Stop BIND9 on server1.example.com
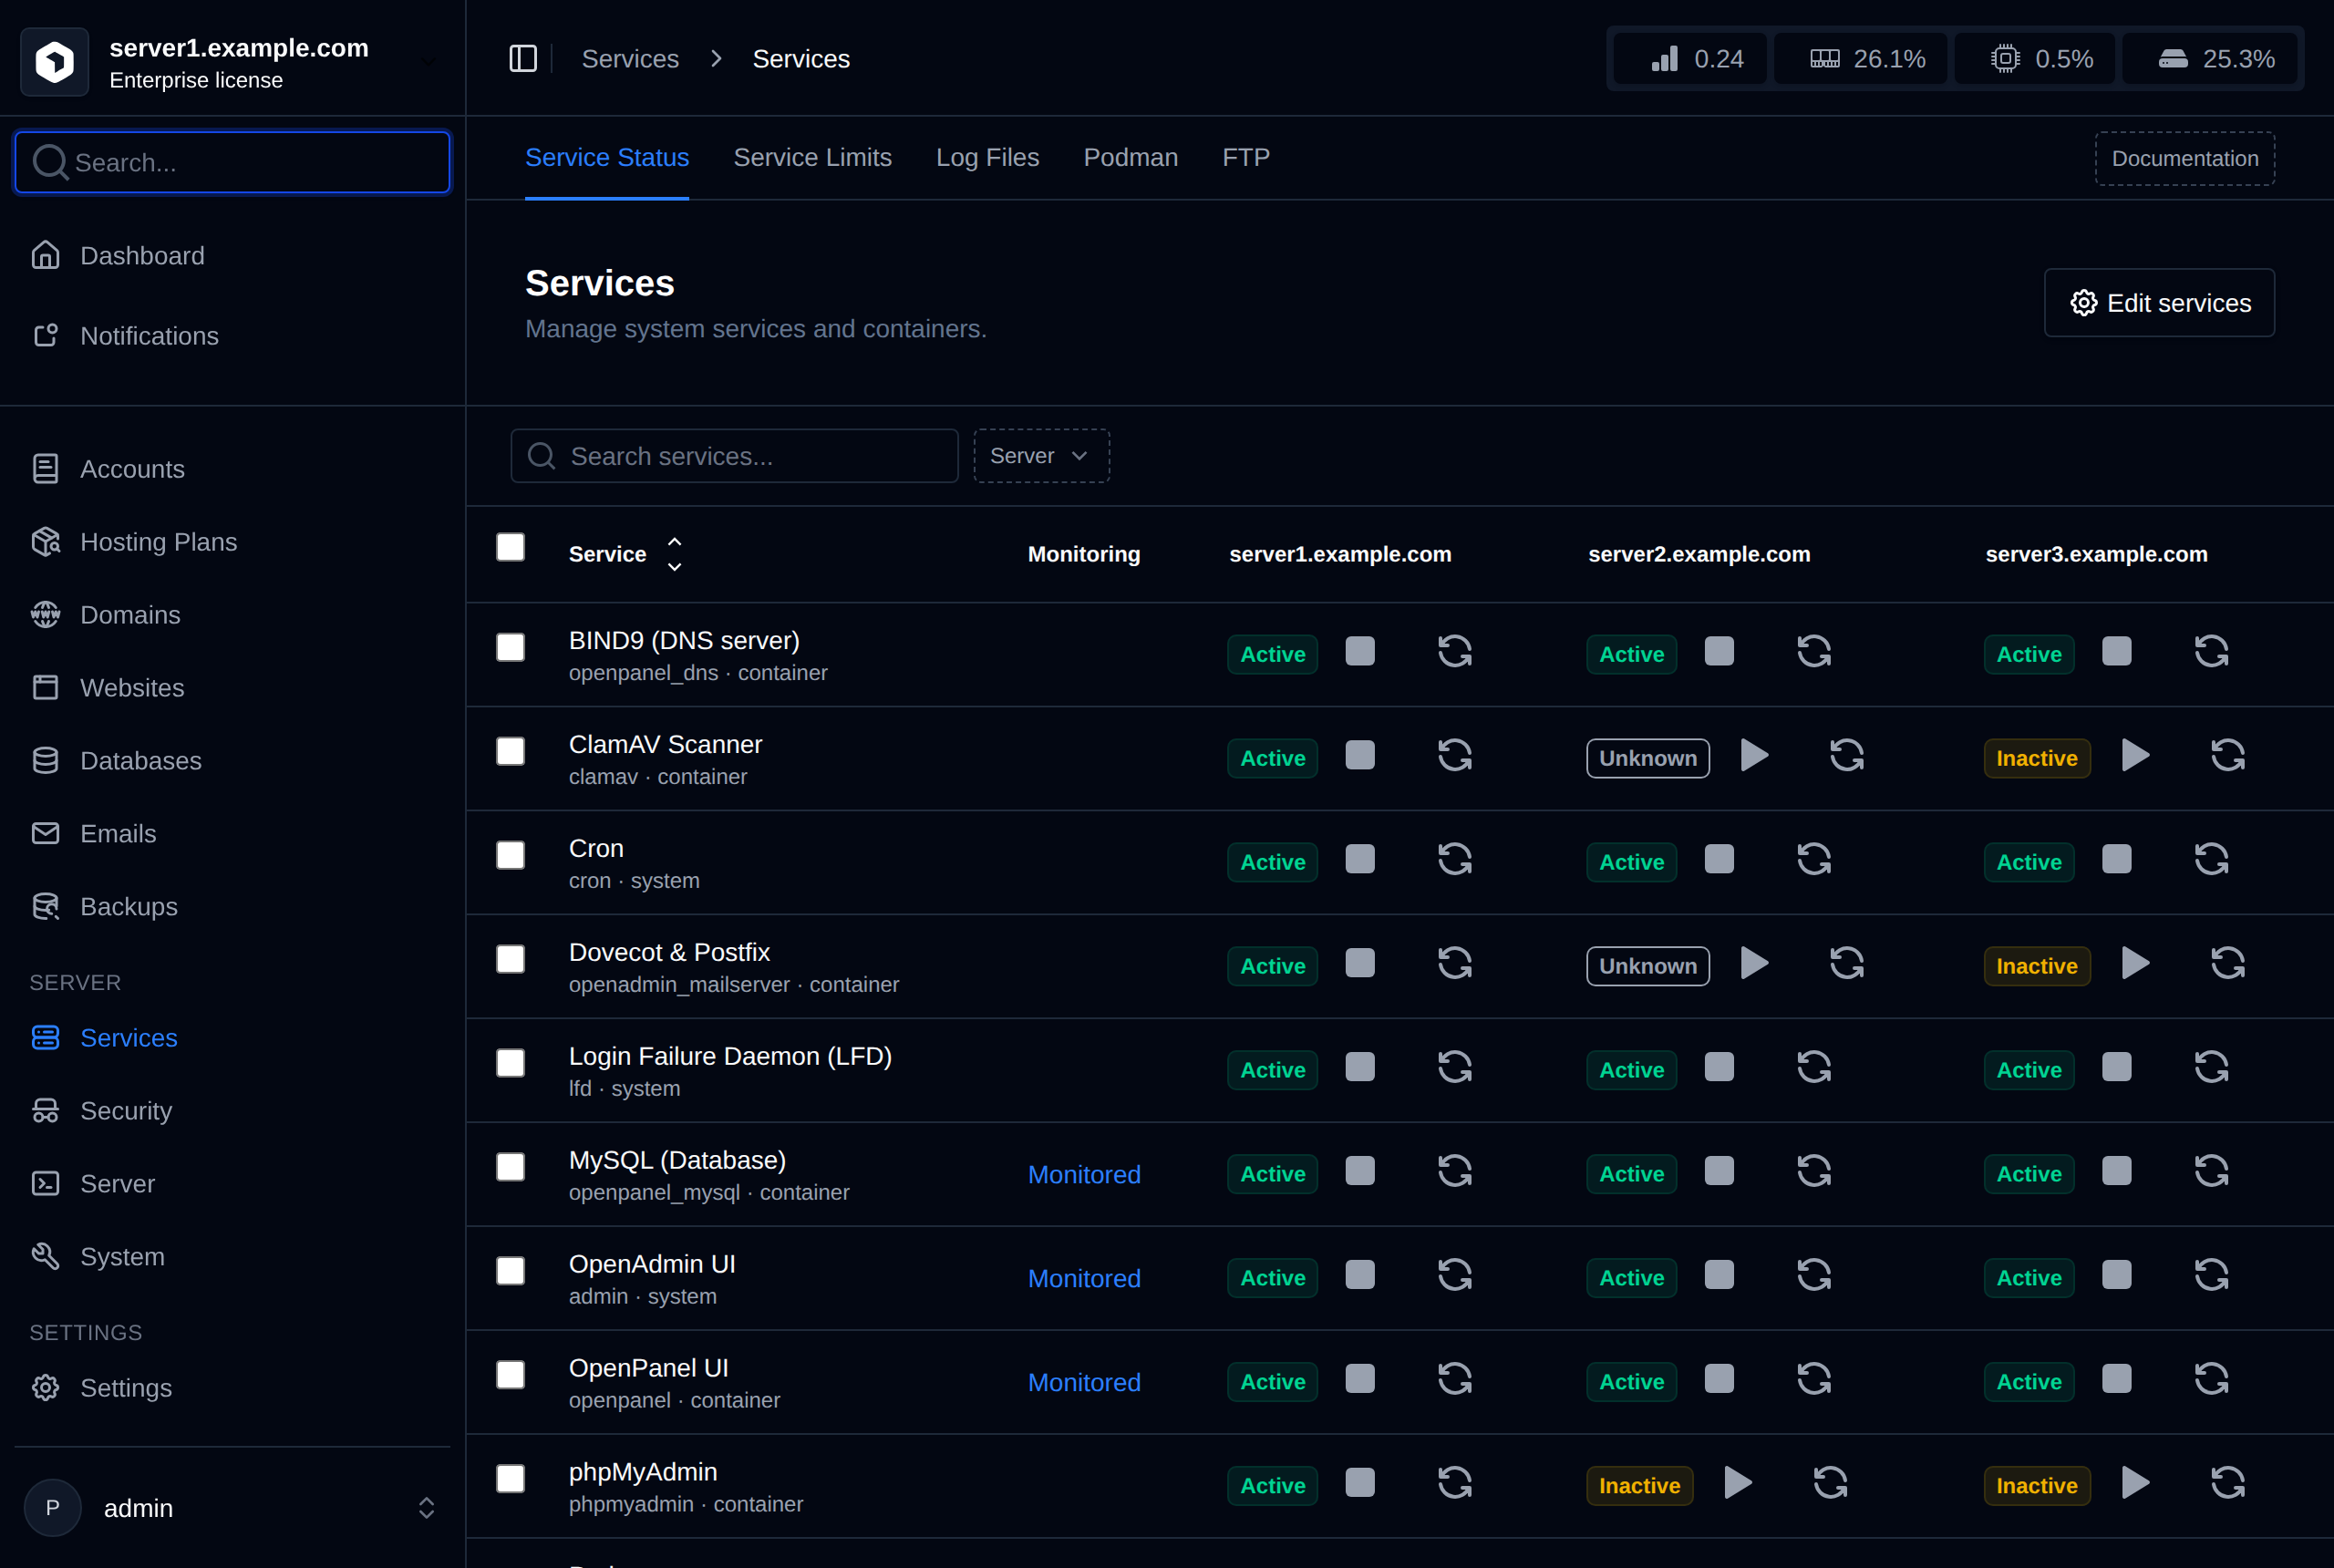The height and width of the screenshot is (1568, 2334). point(1360,651)
